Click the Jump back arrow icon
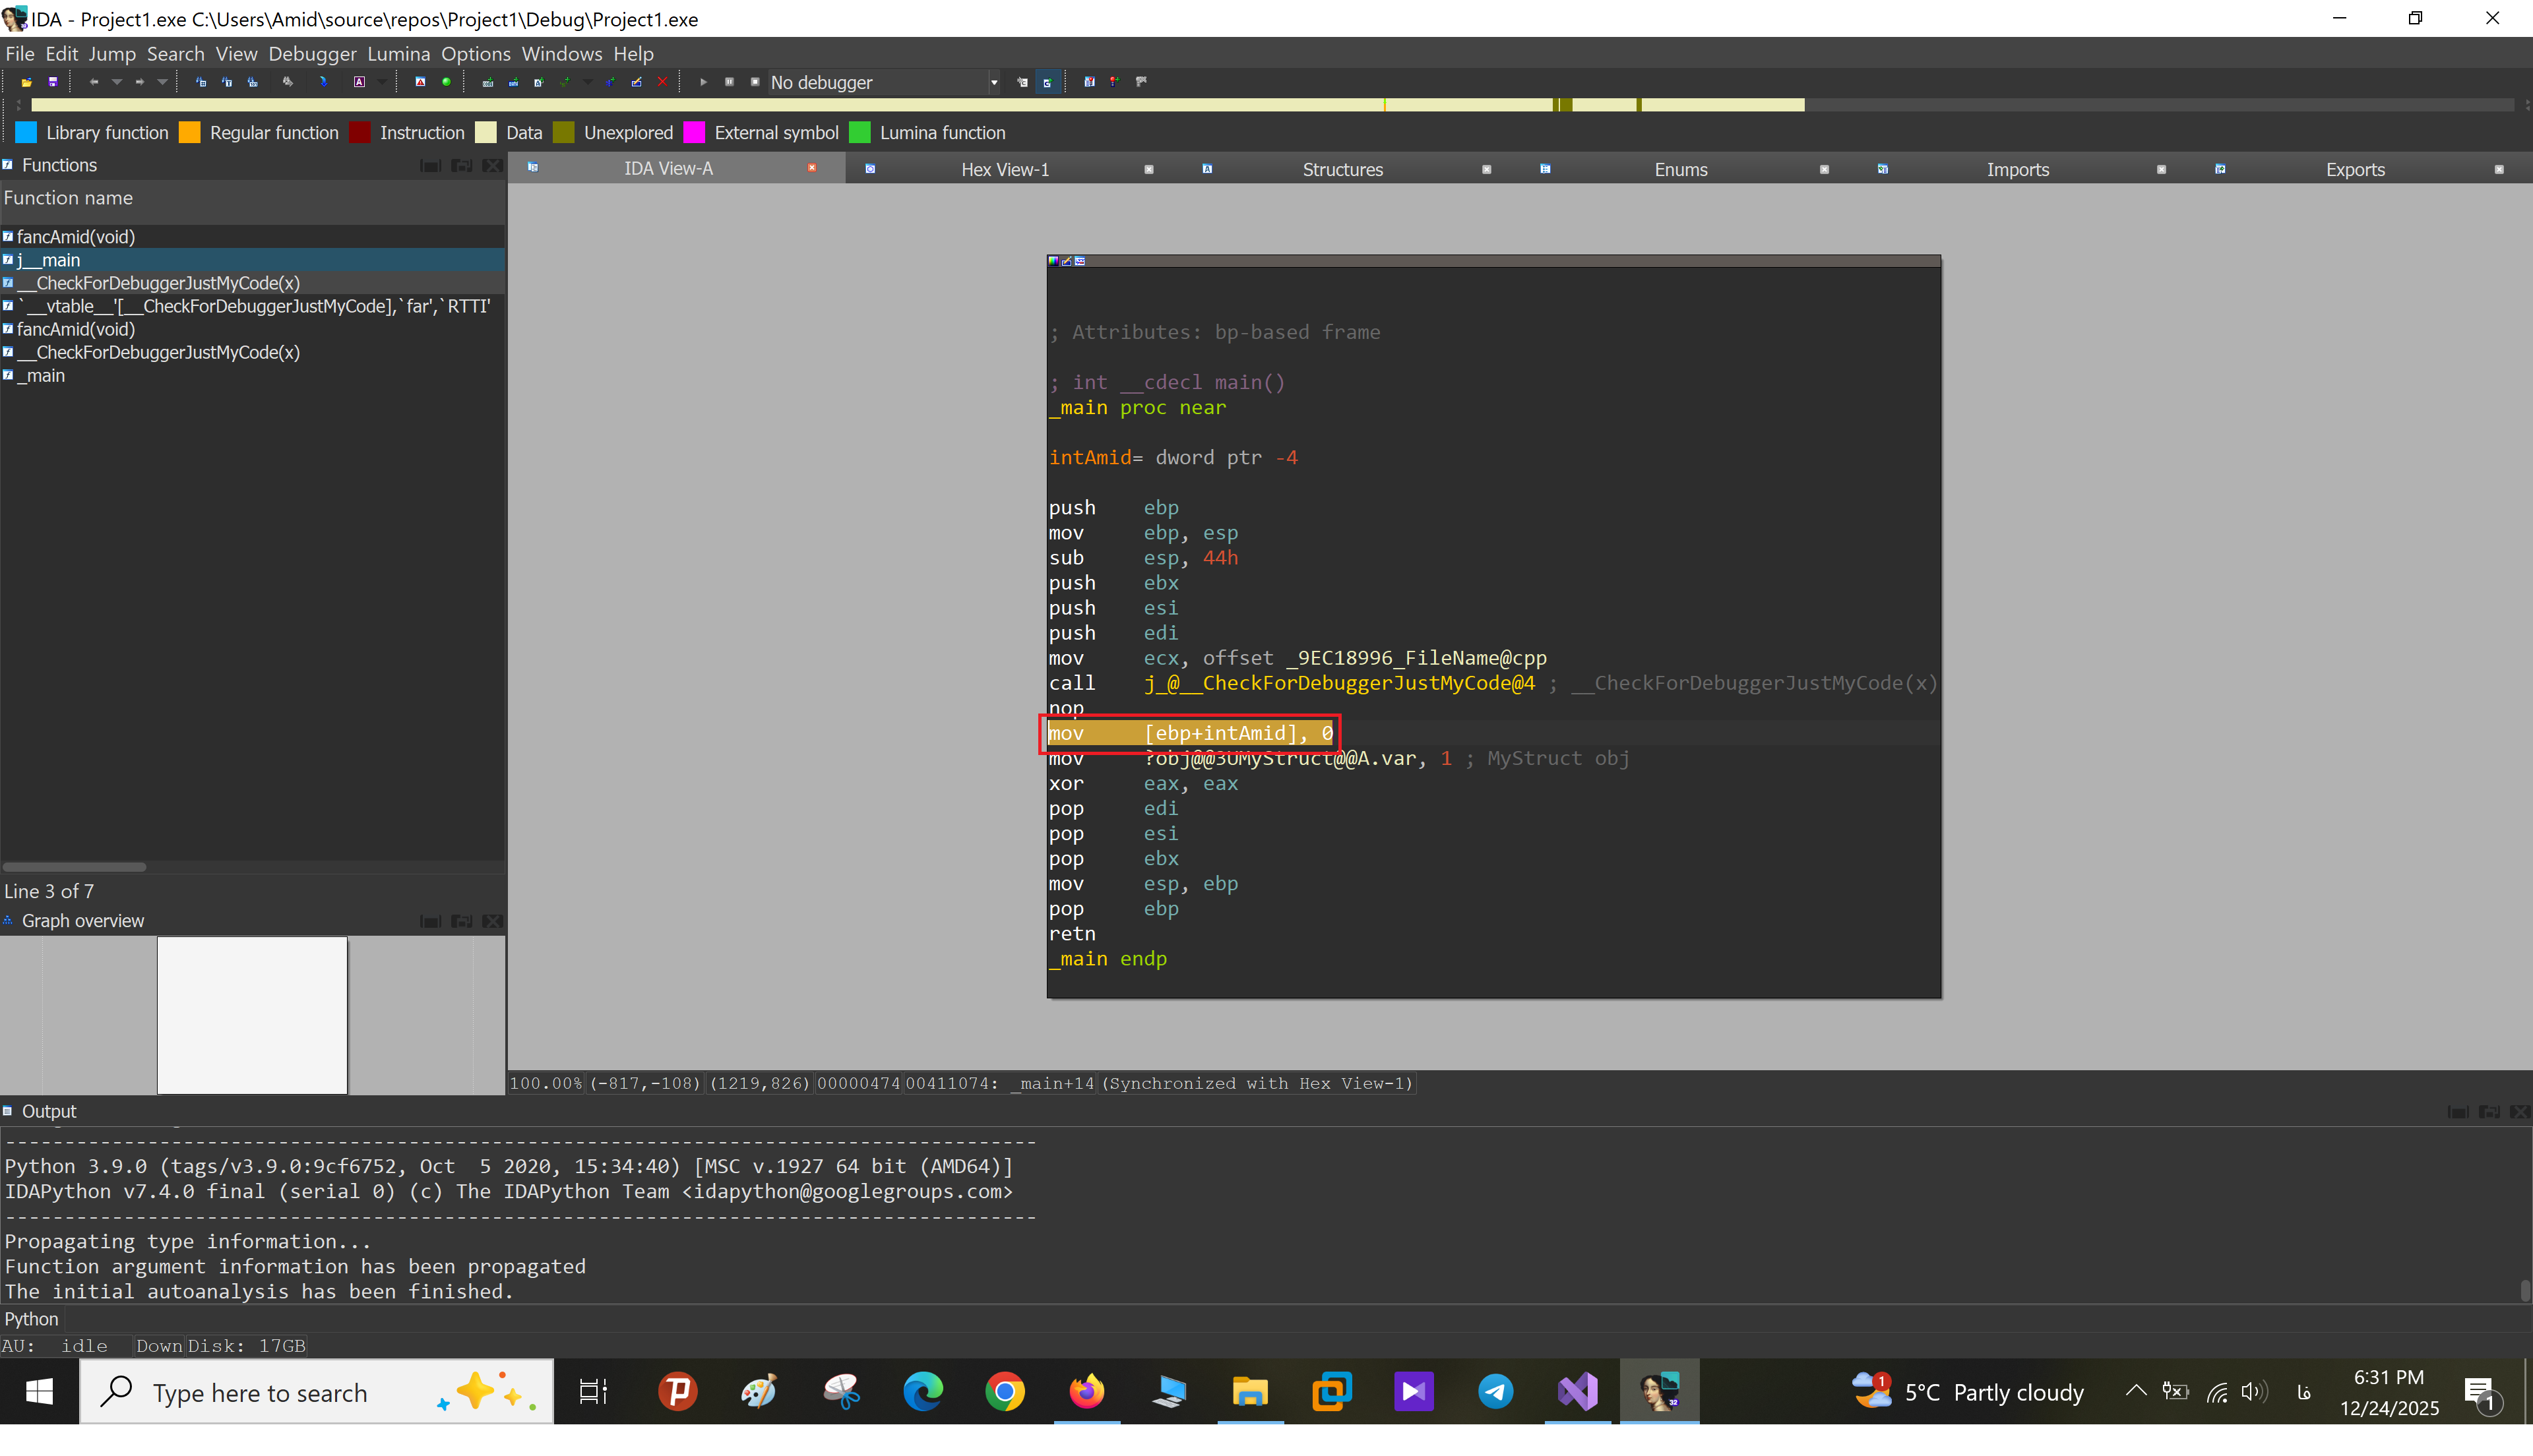The image size is (2533, 1456). [93, 82]
